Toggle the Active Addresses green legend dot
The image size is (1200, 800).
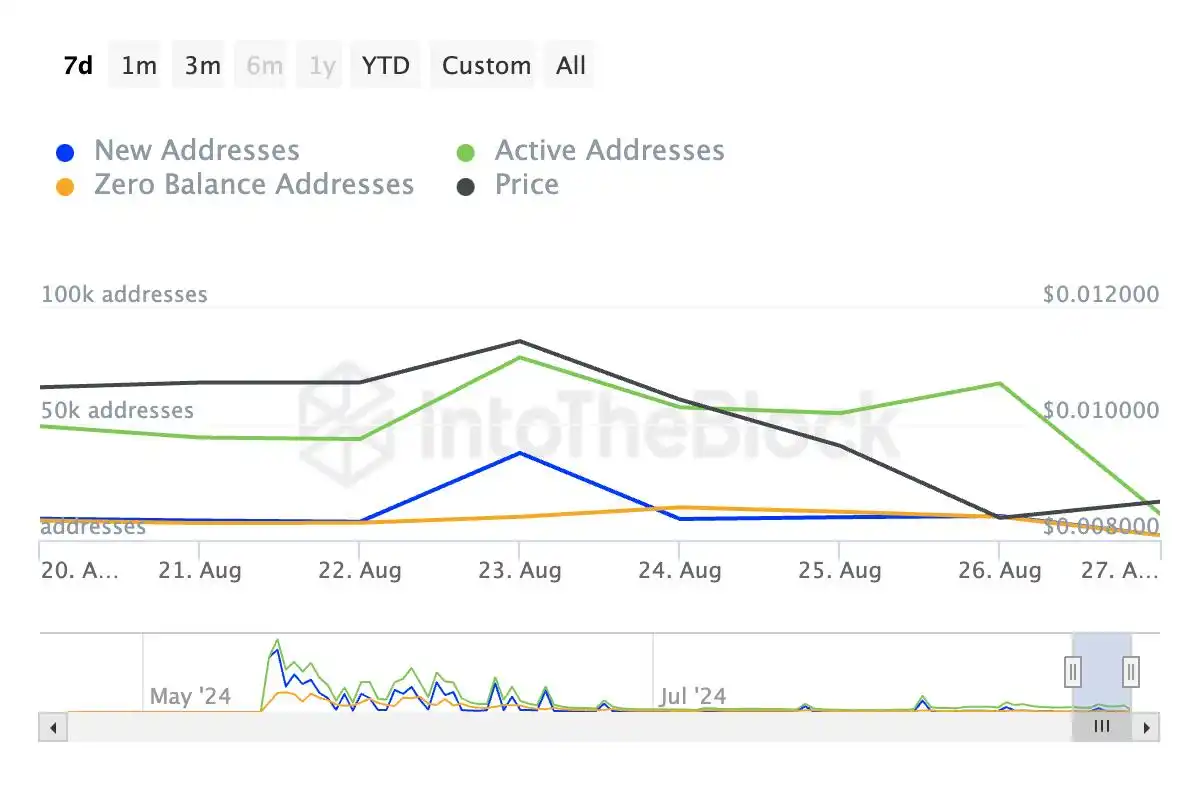[x=465, y=153]
